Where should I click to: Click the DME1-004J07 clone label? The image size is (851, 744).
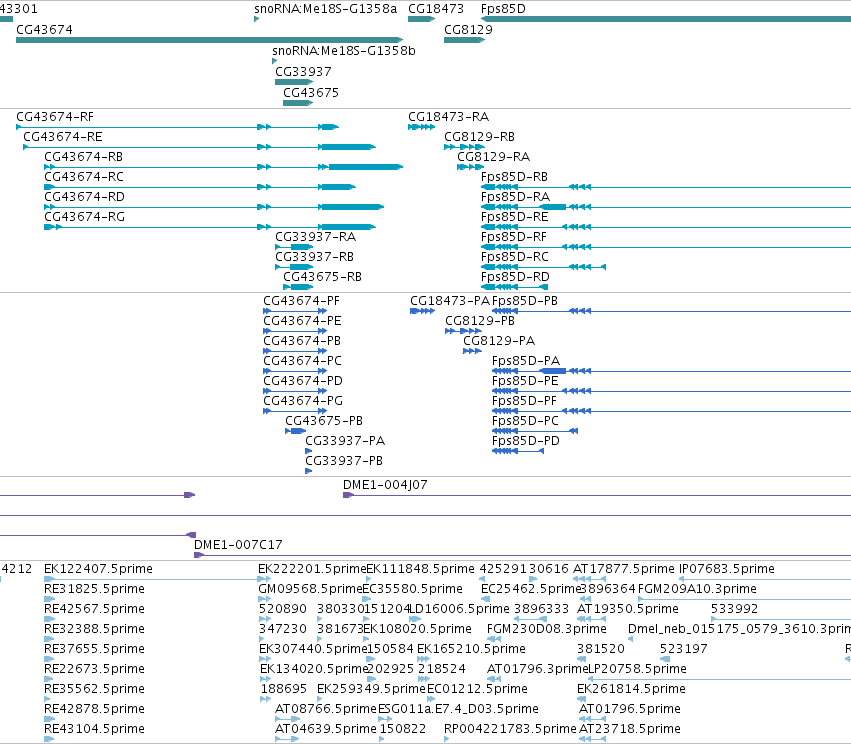(385, 485)
